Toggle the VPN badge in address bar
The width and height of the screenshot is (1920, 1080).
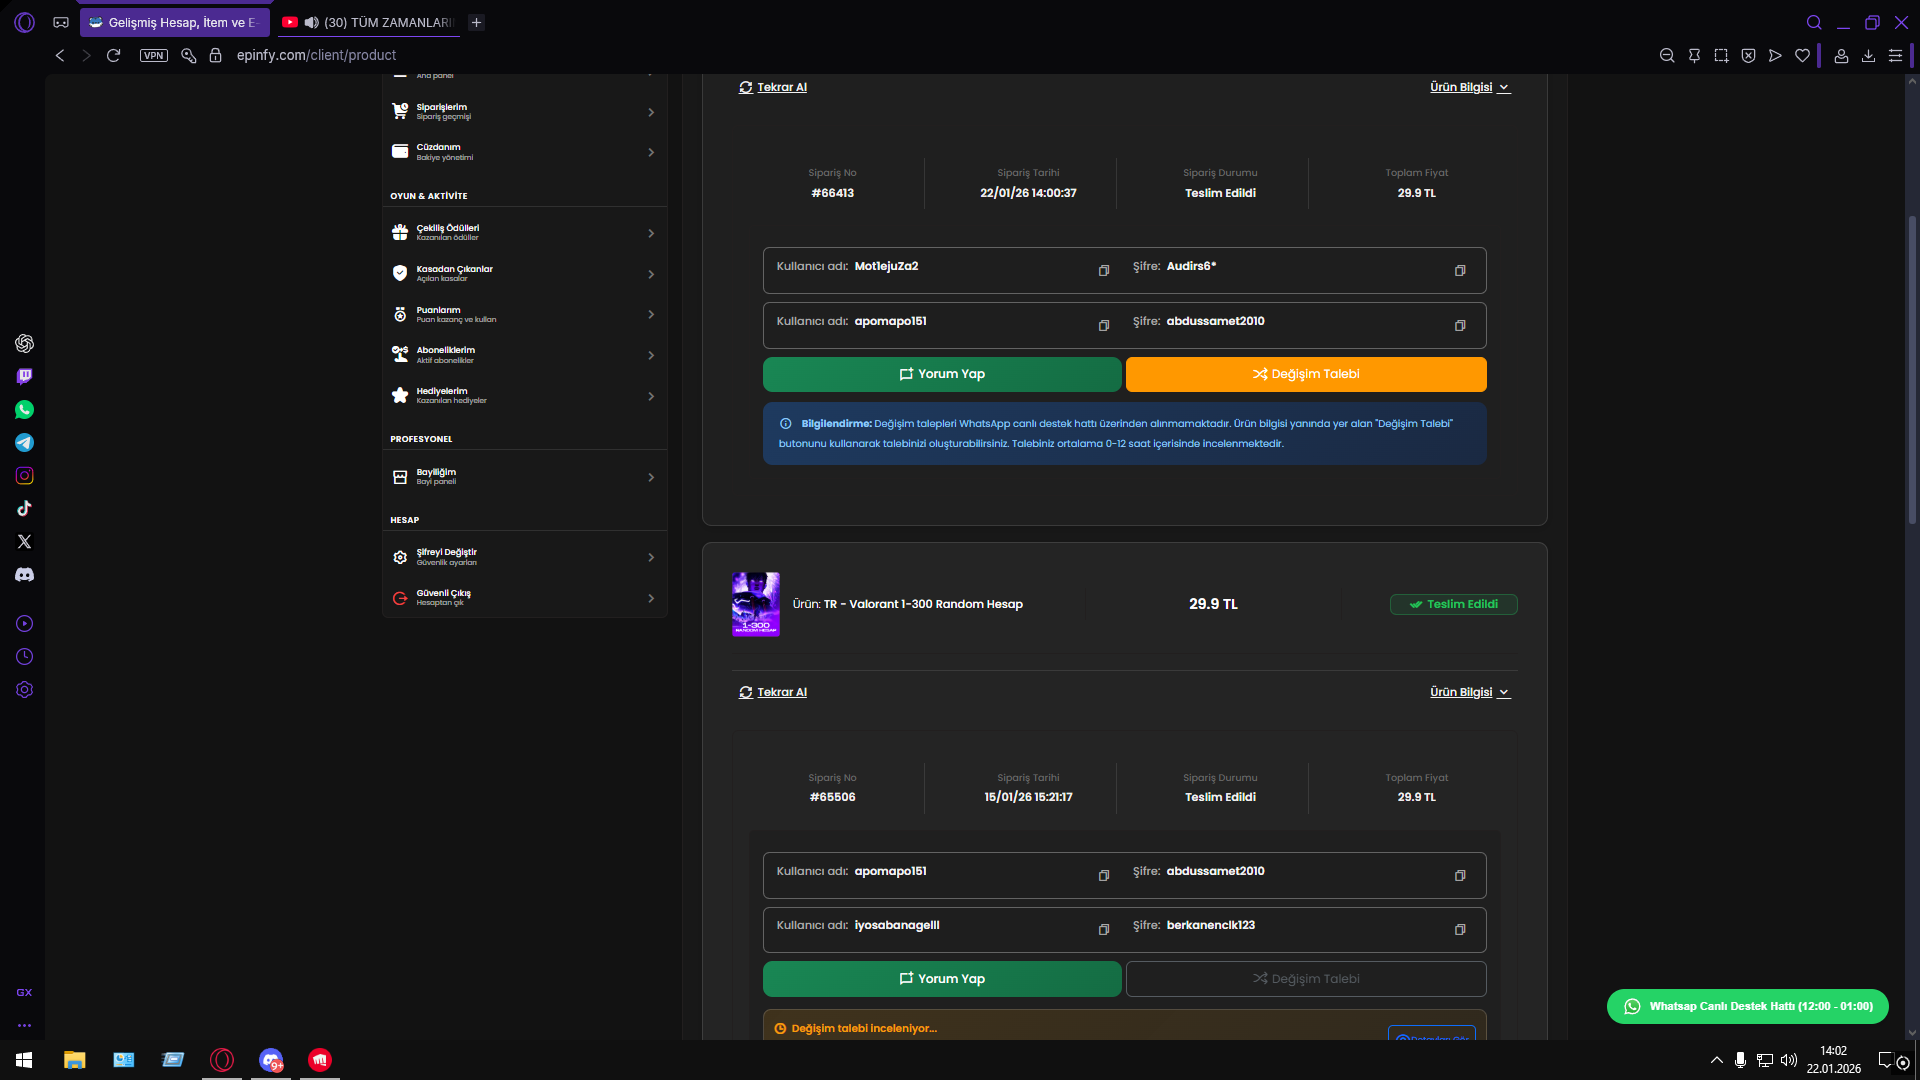tap(154, 56)
